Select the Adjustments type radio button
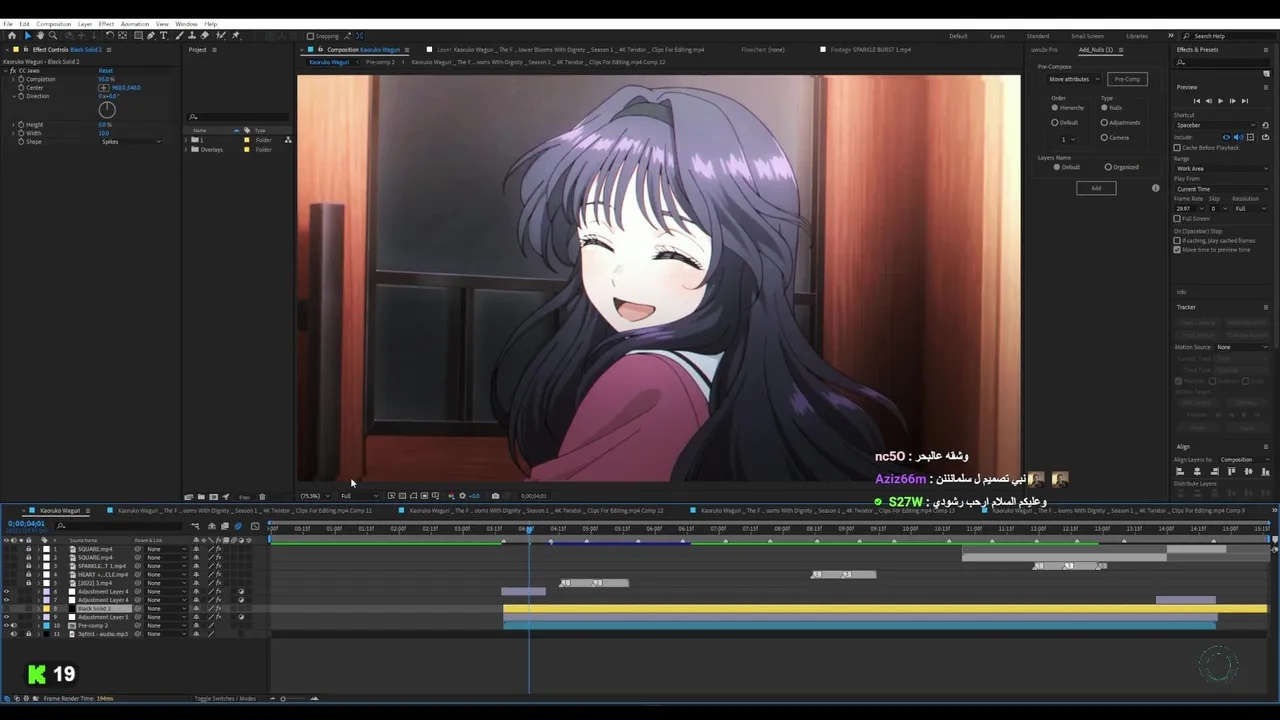1280x720 pixels. click(1104, 122)
